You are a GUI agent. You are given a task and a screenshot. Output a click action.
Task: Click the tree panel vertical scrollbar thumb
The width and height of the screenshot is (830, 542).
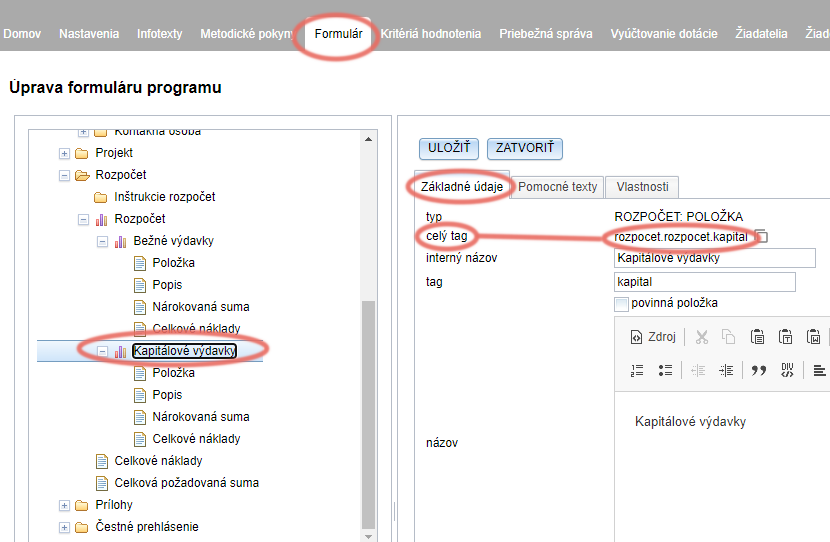point(368,414)
